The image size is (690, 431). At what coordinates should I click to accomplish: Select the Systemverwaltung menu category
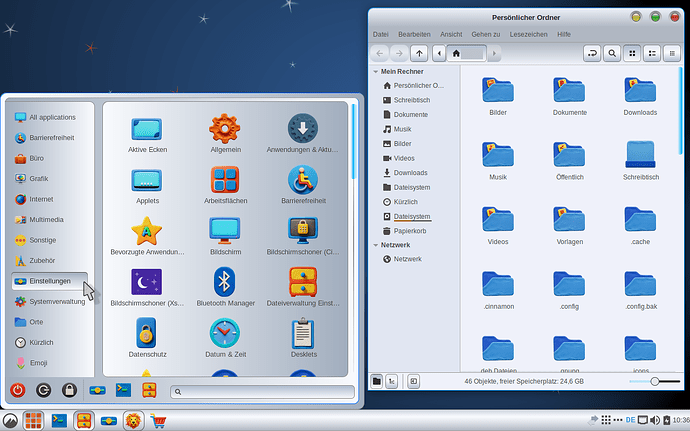click(56, 301)
